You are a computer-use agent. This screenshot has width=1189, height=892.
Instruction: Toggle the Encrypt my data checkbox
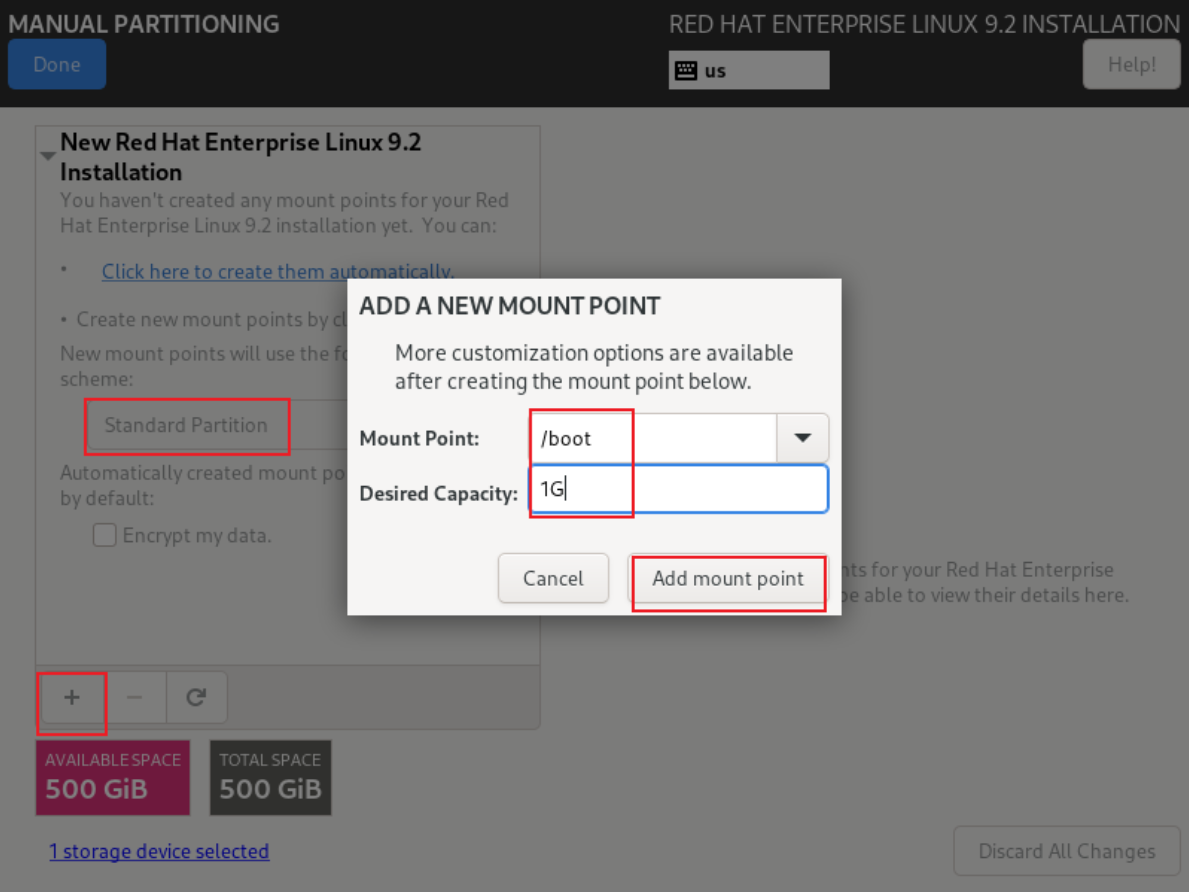point(104,535)
